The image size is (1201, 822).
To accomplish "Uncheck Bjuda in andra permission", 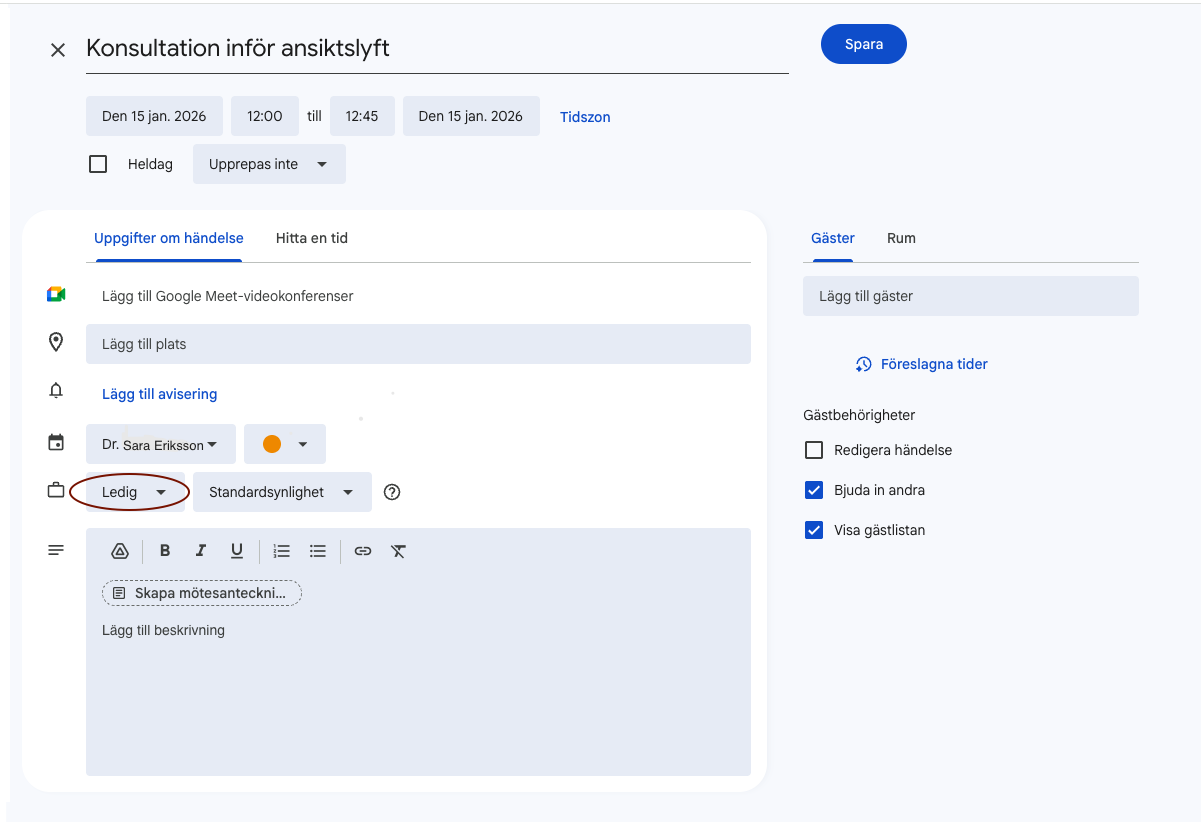I will coord(814,490).
